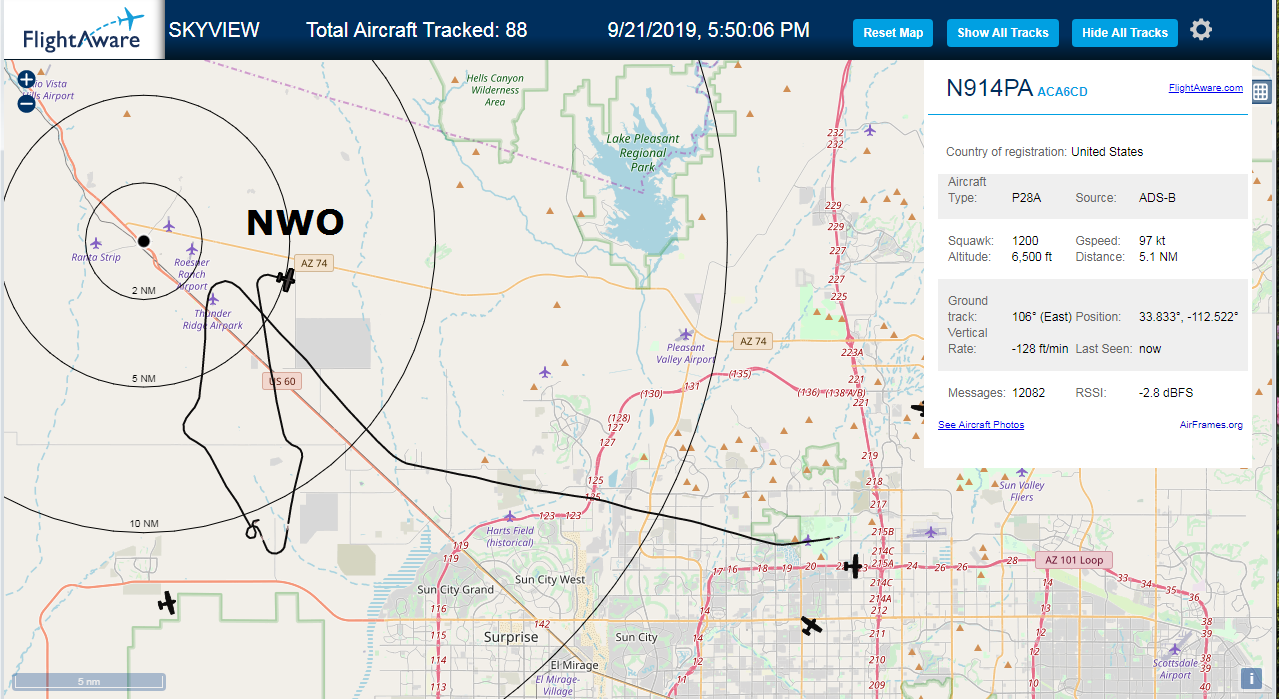Viewport: 1279px width, 699px height.
Task: Click the P28A aircraft type value
Action: (1026, 198)
